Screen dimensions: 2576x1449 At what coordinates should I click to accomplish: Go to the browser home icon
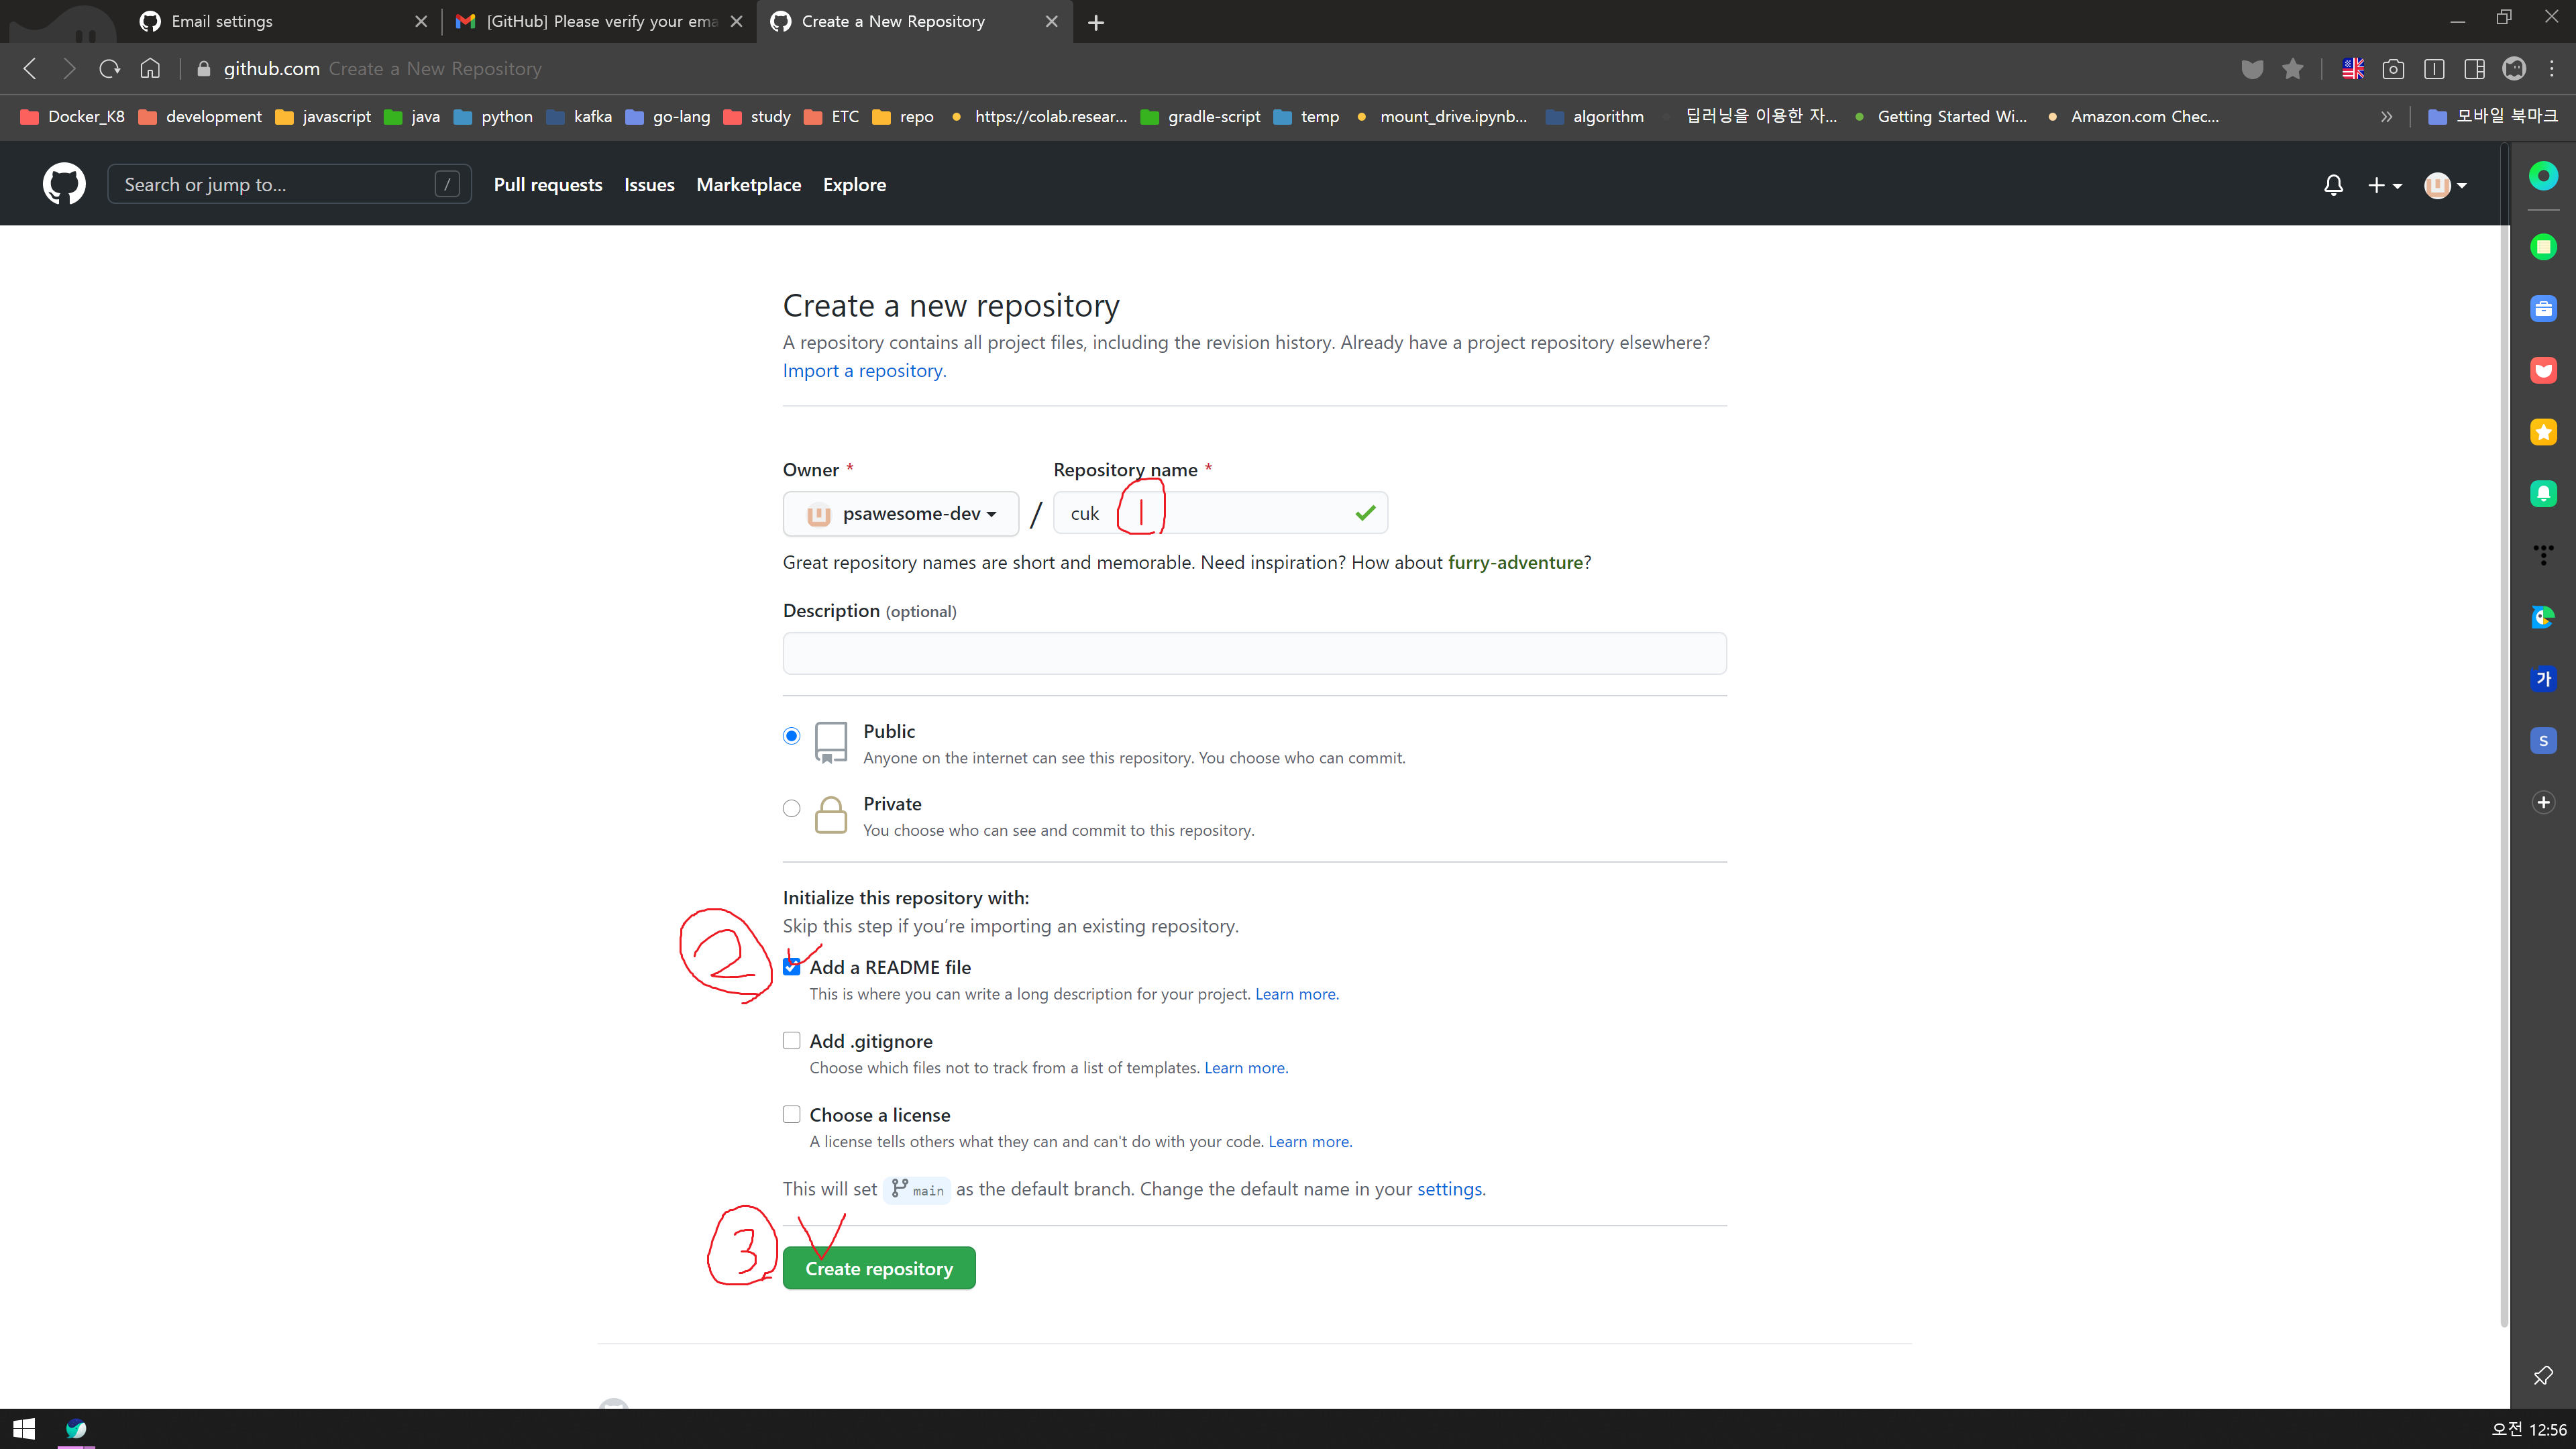[x=150, y=68]
